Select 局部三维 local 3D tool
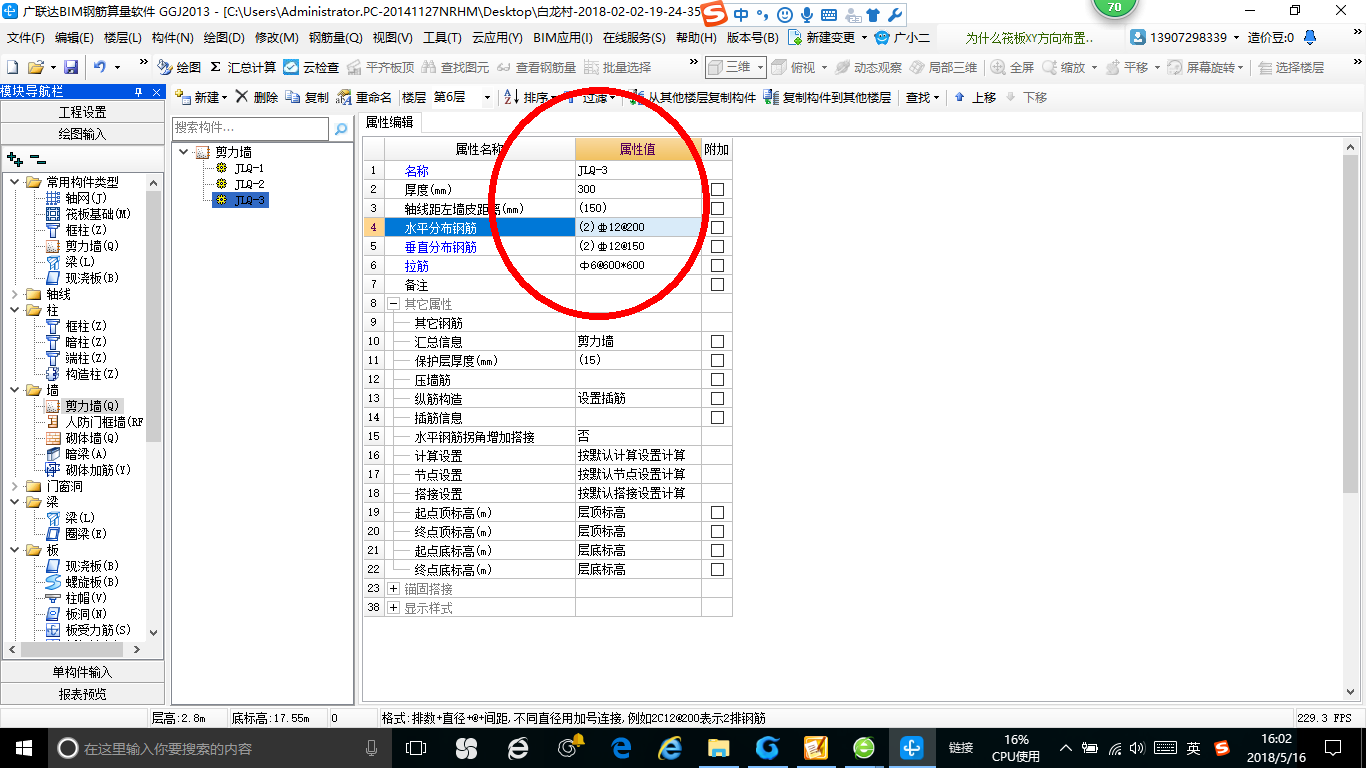The image size is (1366, 768). (x=943, y=67)
